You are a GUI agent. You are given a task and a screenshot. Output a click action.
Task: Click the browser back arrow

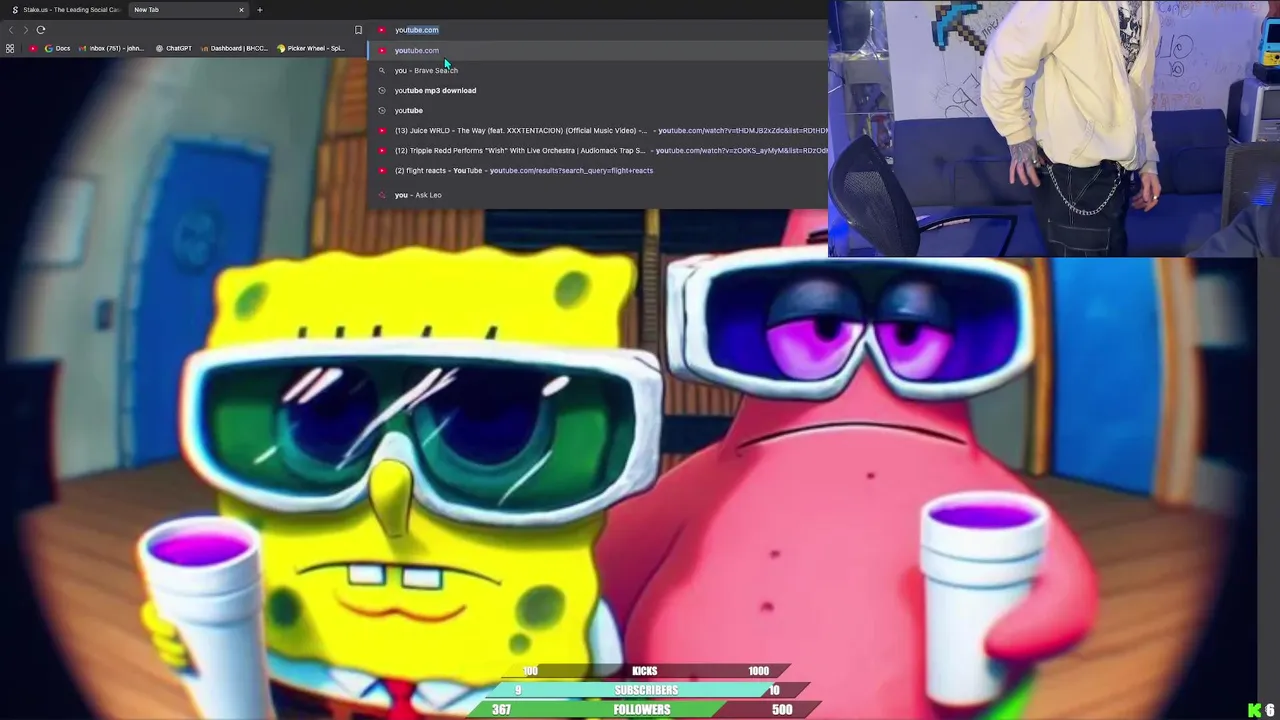tap(11, 30)
